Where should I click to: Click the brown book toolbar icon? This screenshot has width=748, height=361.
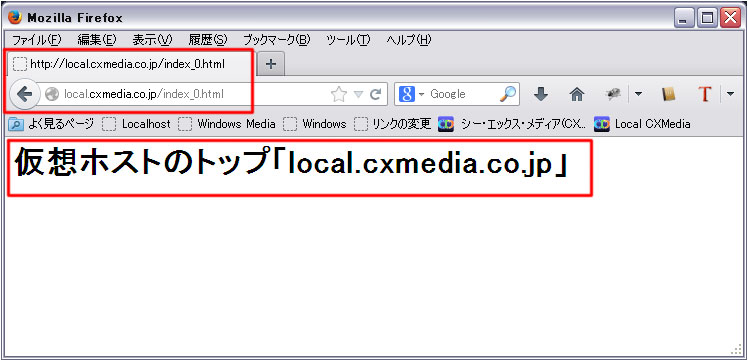(669, 94)
